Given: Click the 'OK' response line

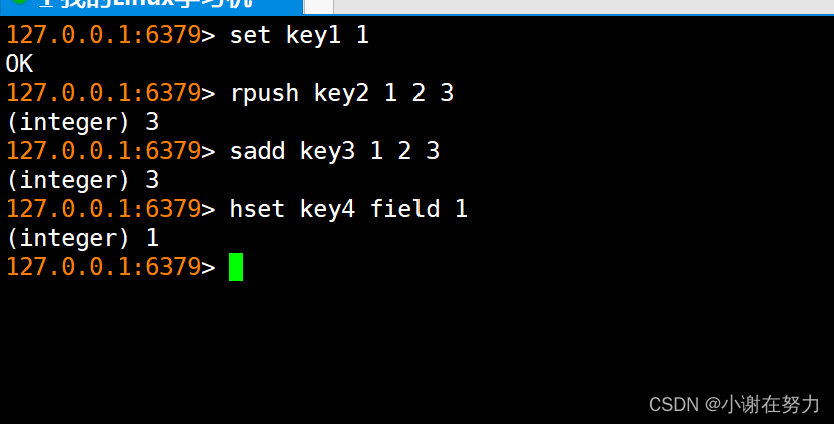Looking at the screenshot, I should pos(20,64).
